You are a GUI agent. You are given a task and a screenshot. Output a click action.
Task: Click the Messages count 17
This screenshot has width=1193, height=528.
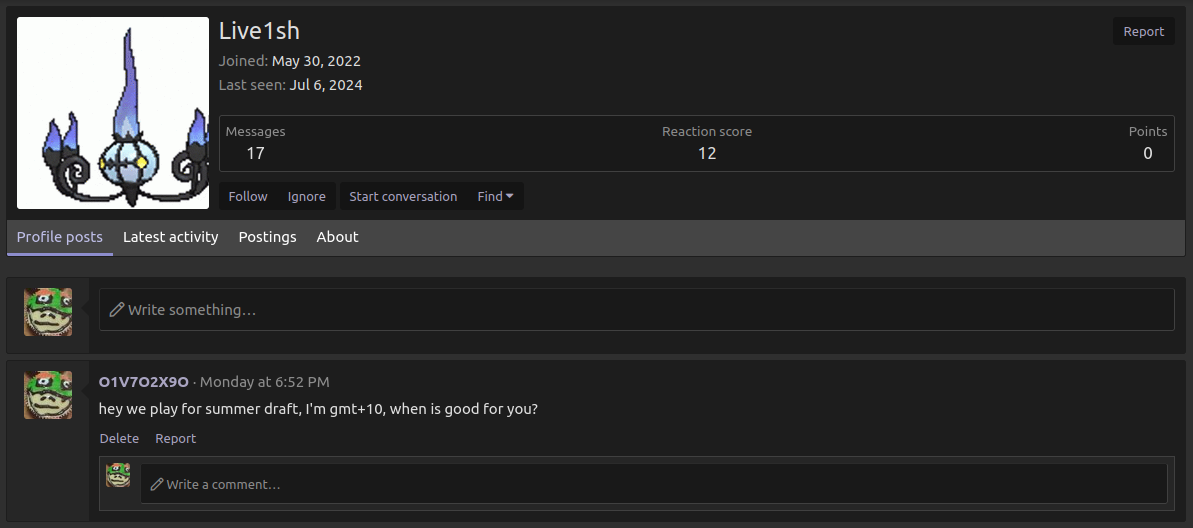click(256, 154)
